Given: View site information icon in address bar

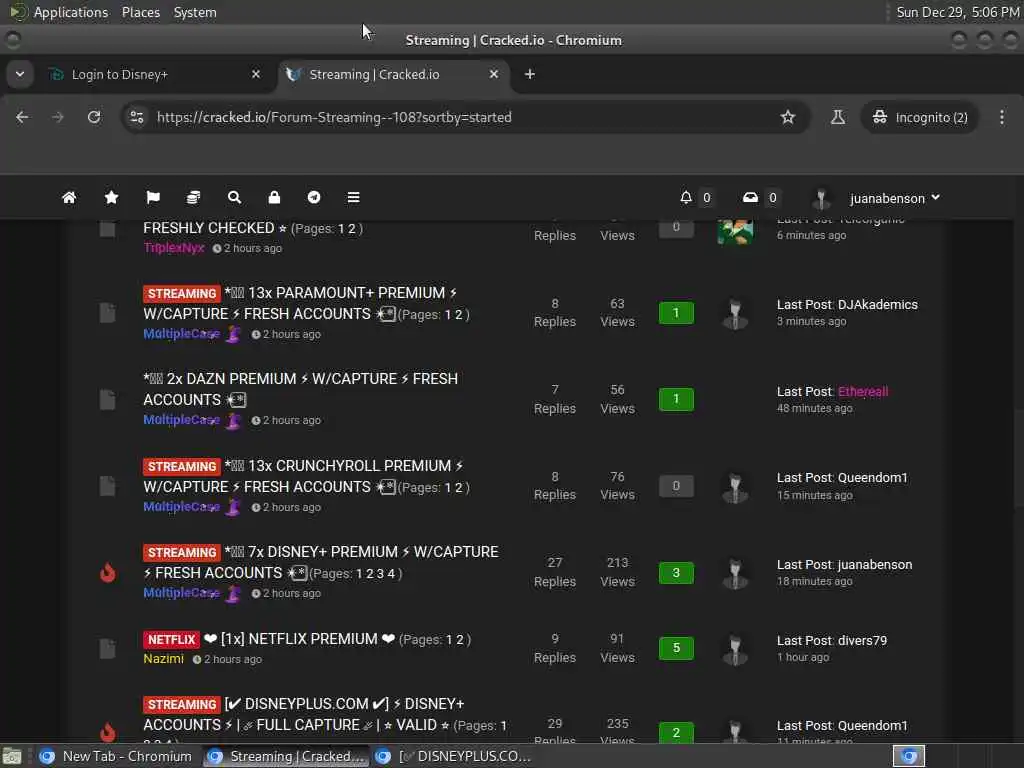Looking at the screenshot, I should [136, 117].
